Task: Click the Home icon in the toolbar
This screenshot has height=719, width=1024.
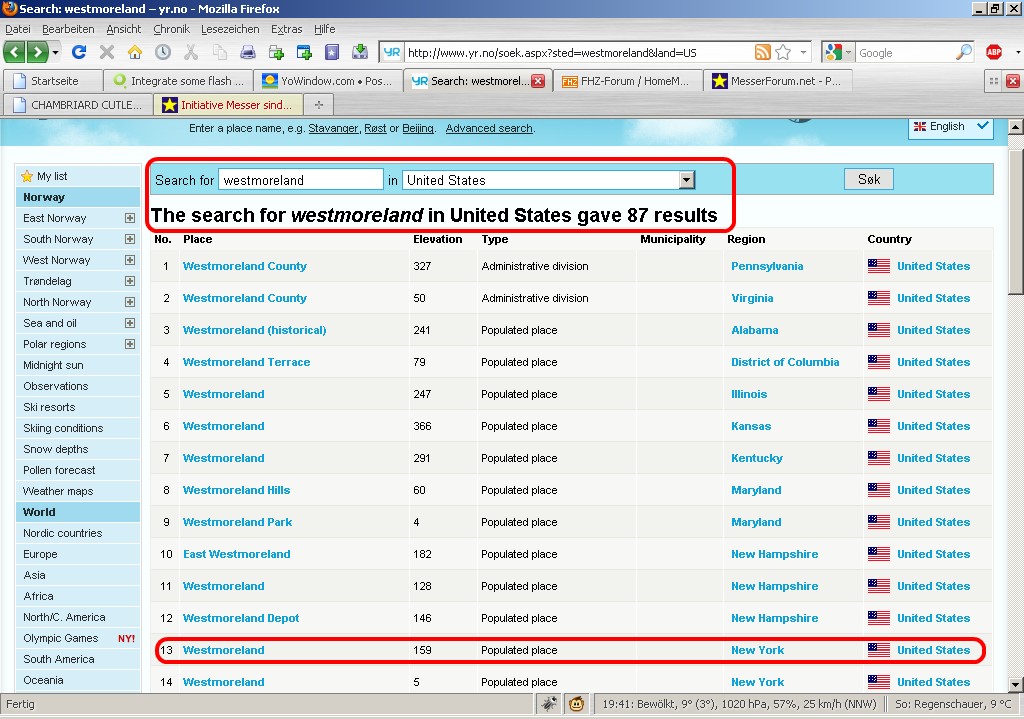Action: (x=134, y=52)
